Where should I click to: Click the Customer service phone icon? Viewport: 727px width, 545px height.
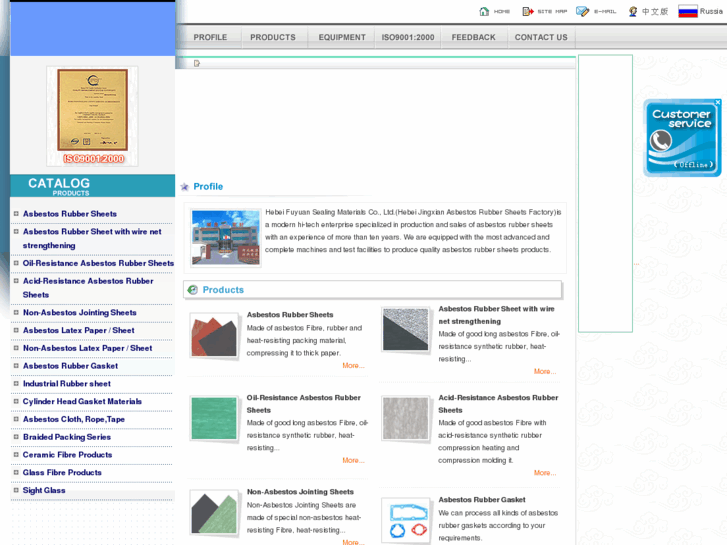[660, 141]
